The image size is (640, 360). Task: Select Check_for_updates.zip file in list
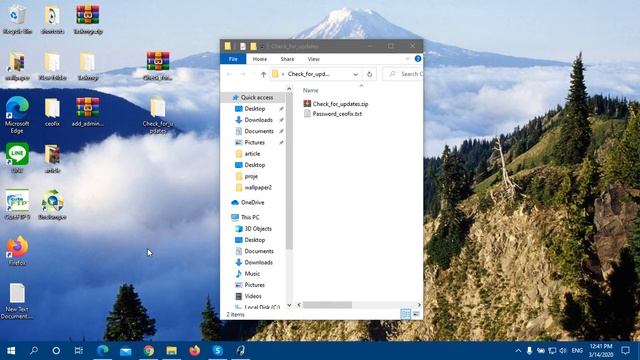click(336, 104)
